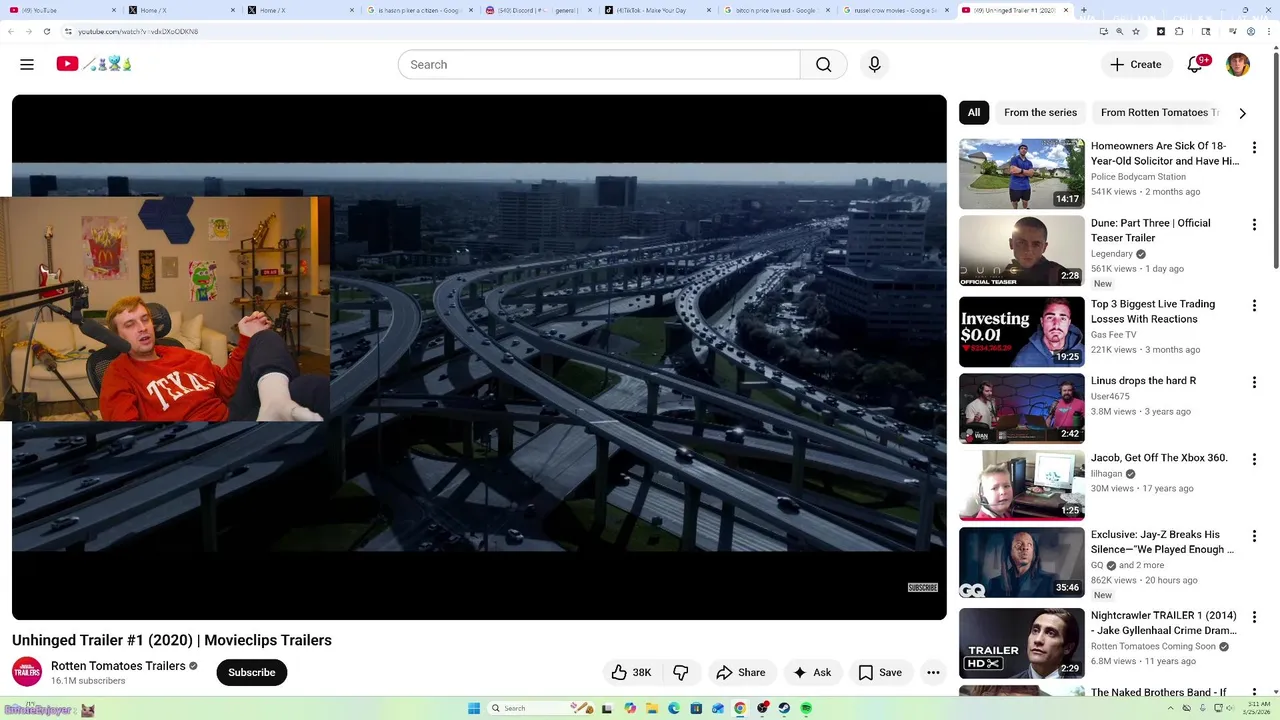The image size is (1280, 720).
Task: Go to YouTube home via logo
Action: click(94, 64)
